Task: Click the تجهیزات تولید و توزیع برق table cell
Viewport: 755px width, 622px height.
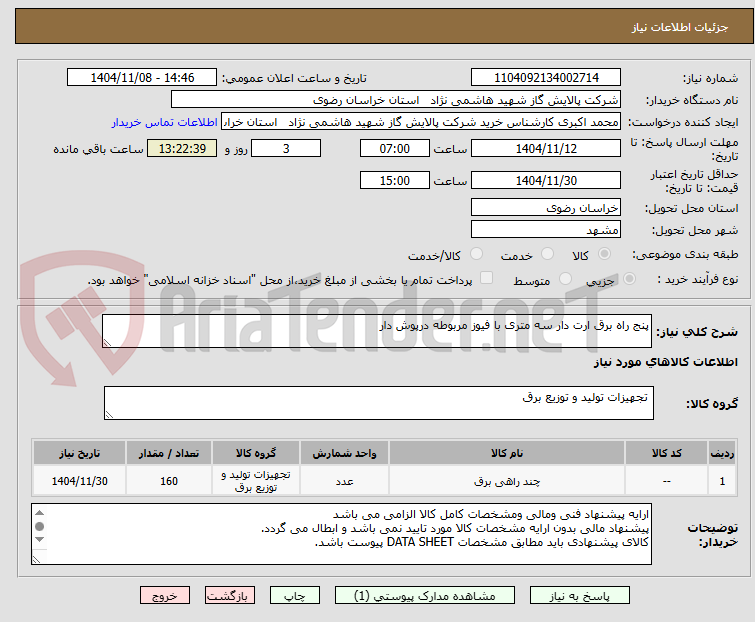Action: pyautogui.click(x=256, y=481)
